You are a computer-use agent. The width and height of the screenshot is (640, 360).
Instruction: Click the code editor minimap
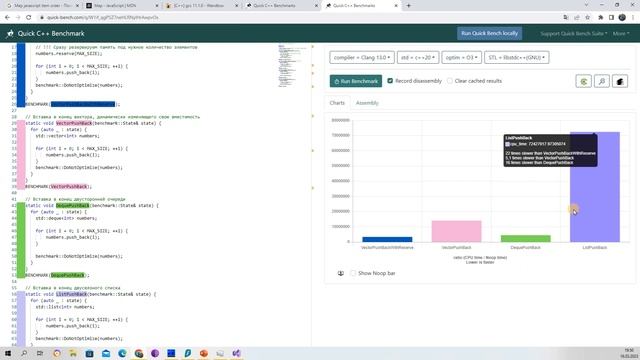(292, 65)
